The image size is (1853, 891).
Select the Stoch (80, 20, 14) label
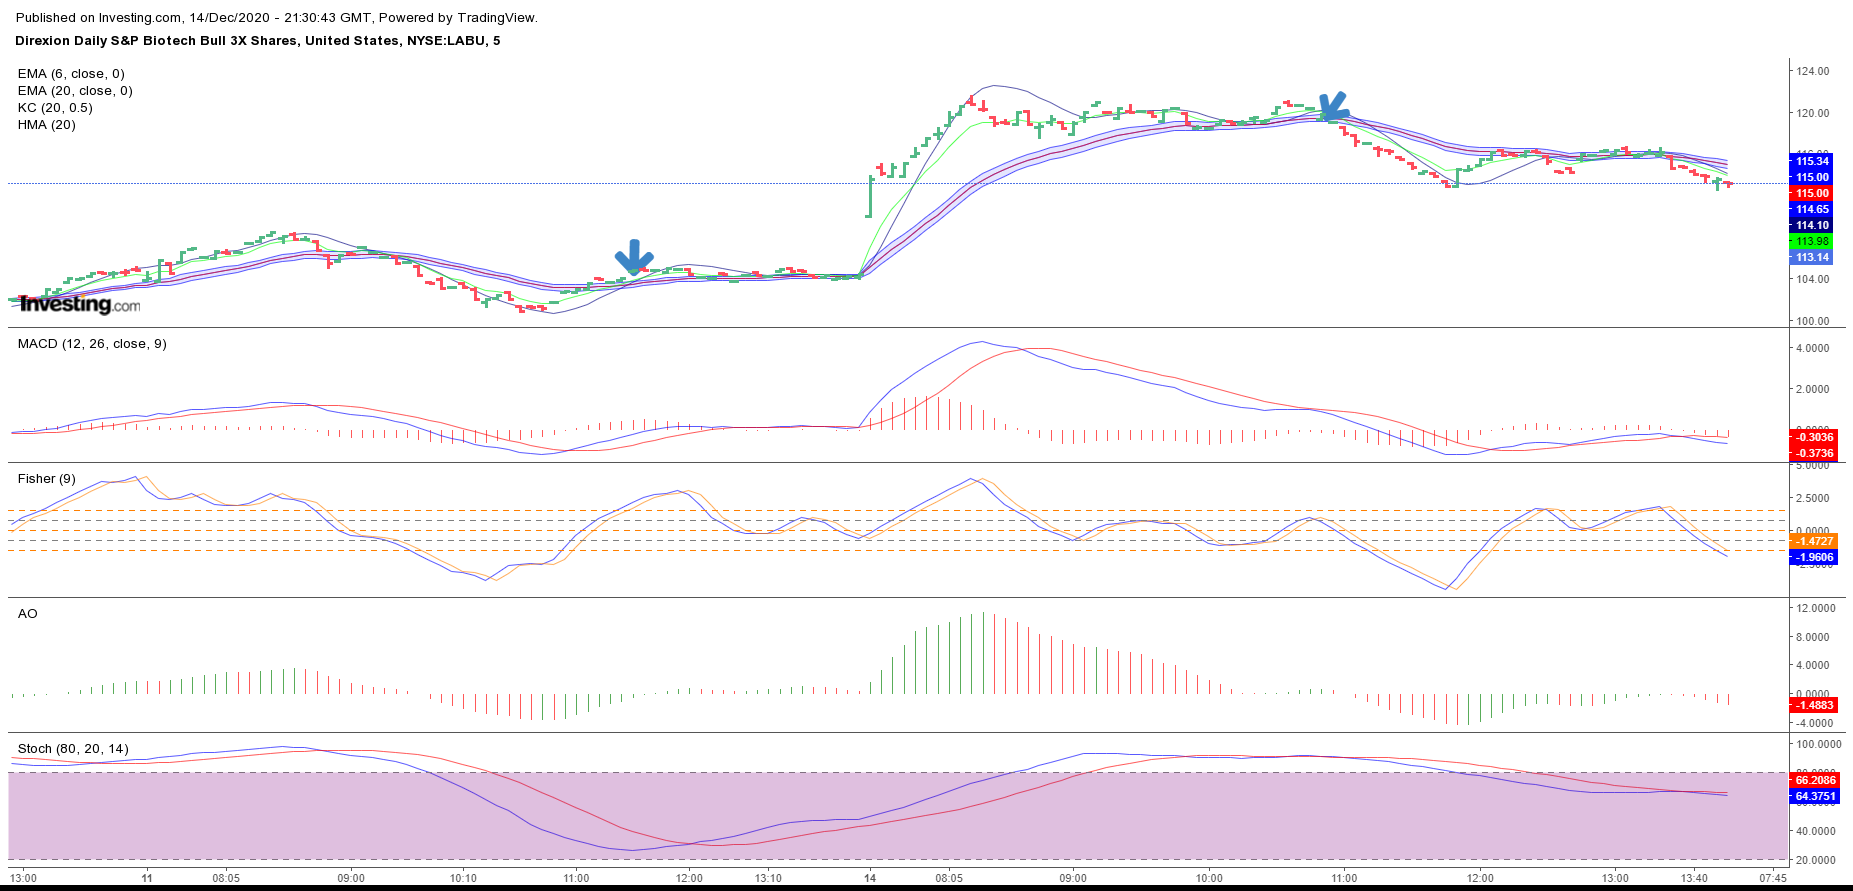click(x=73, y=749)
